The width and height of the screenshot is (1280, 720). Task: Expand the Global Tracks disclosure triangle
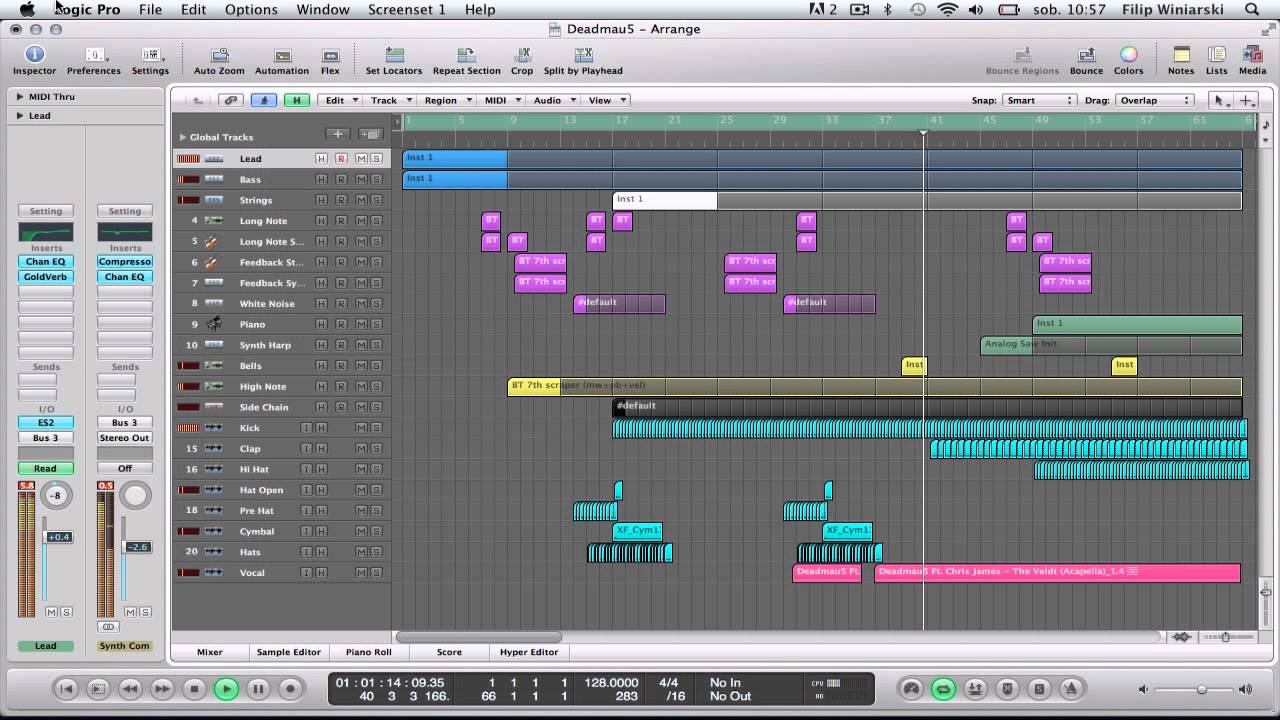pyautogui.click(x=183, y=137)
